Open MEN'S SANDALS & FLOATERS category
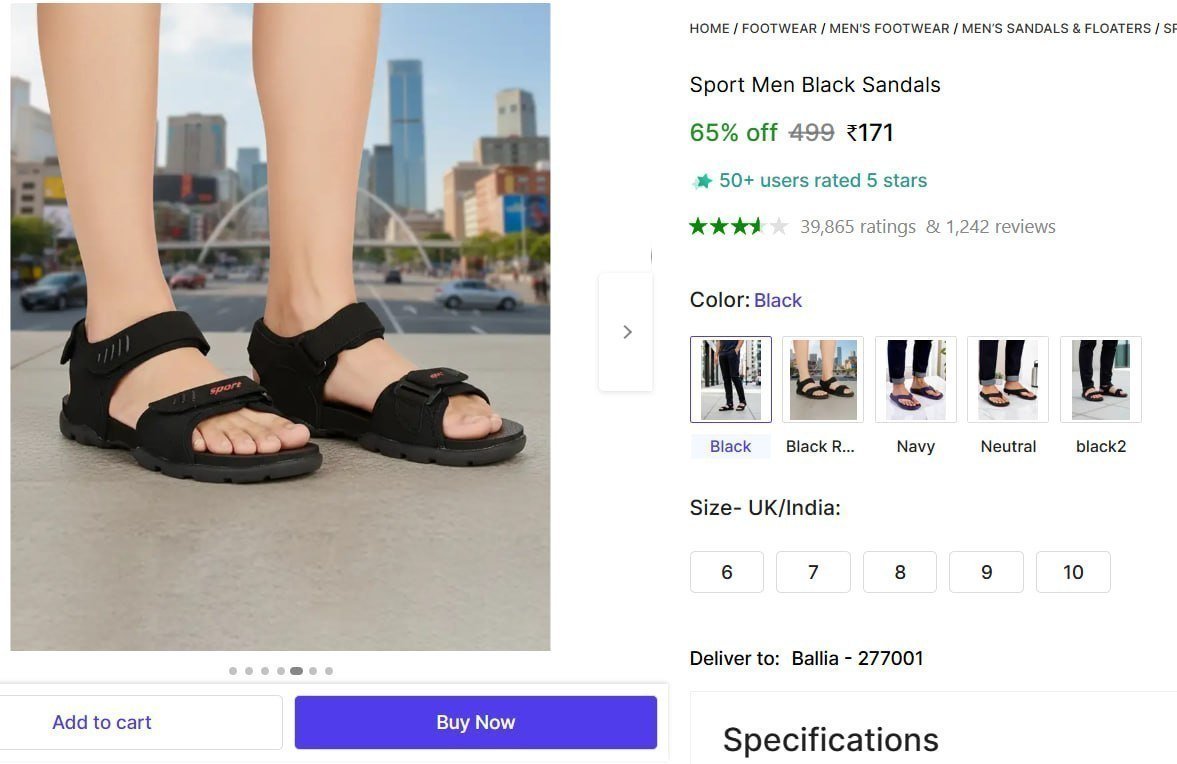 (1057, 28)
